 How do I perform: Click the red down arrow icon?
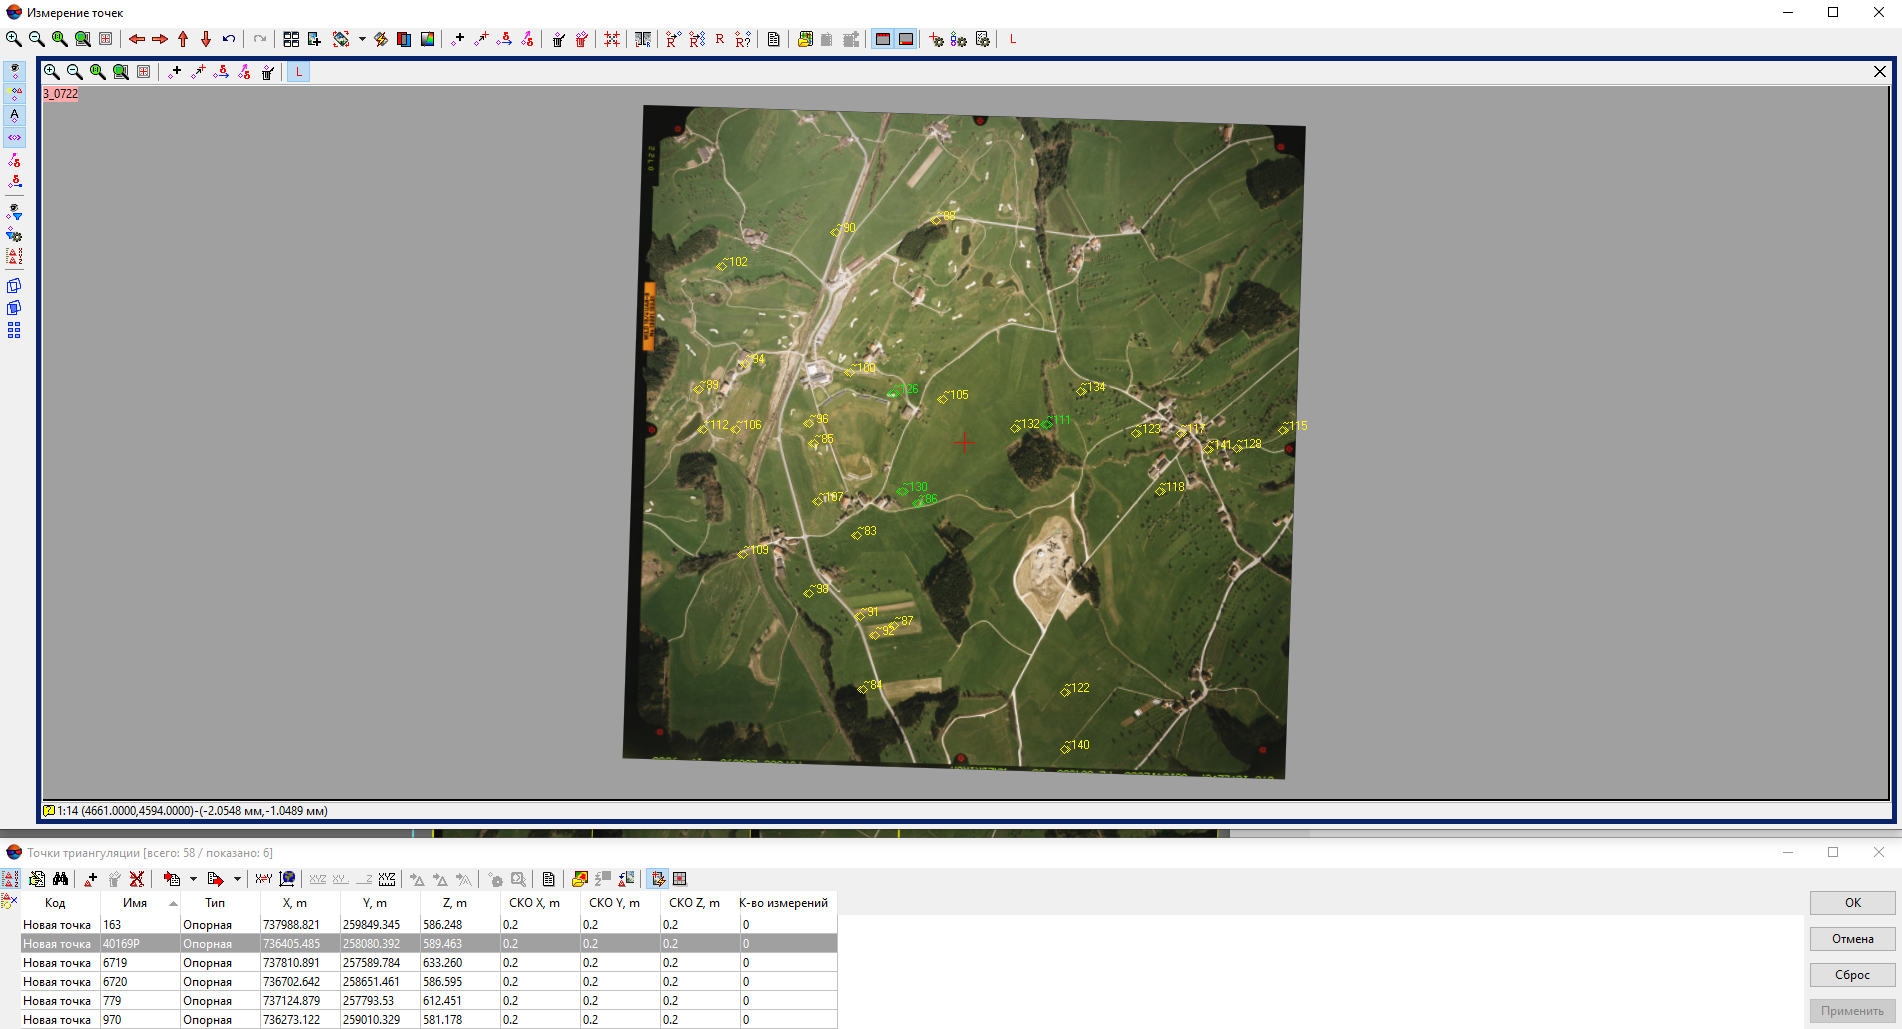tap(206, 39)
